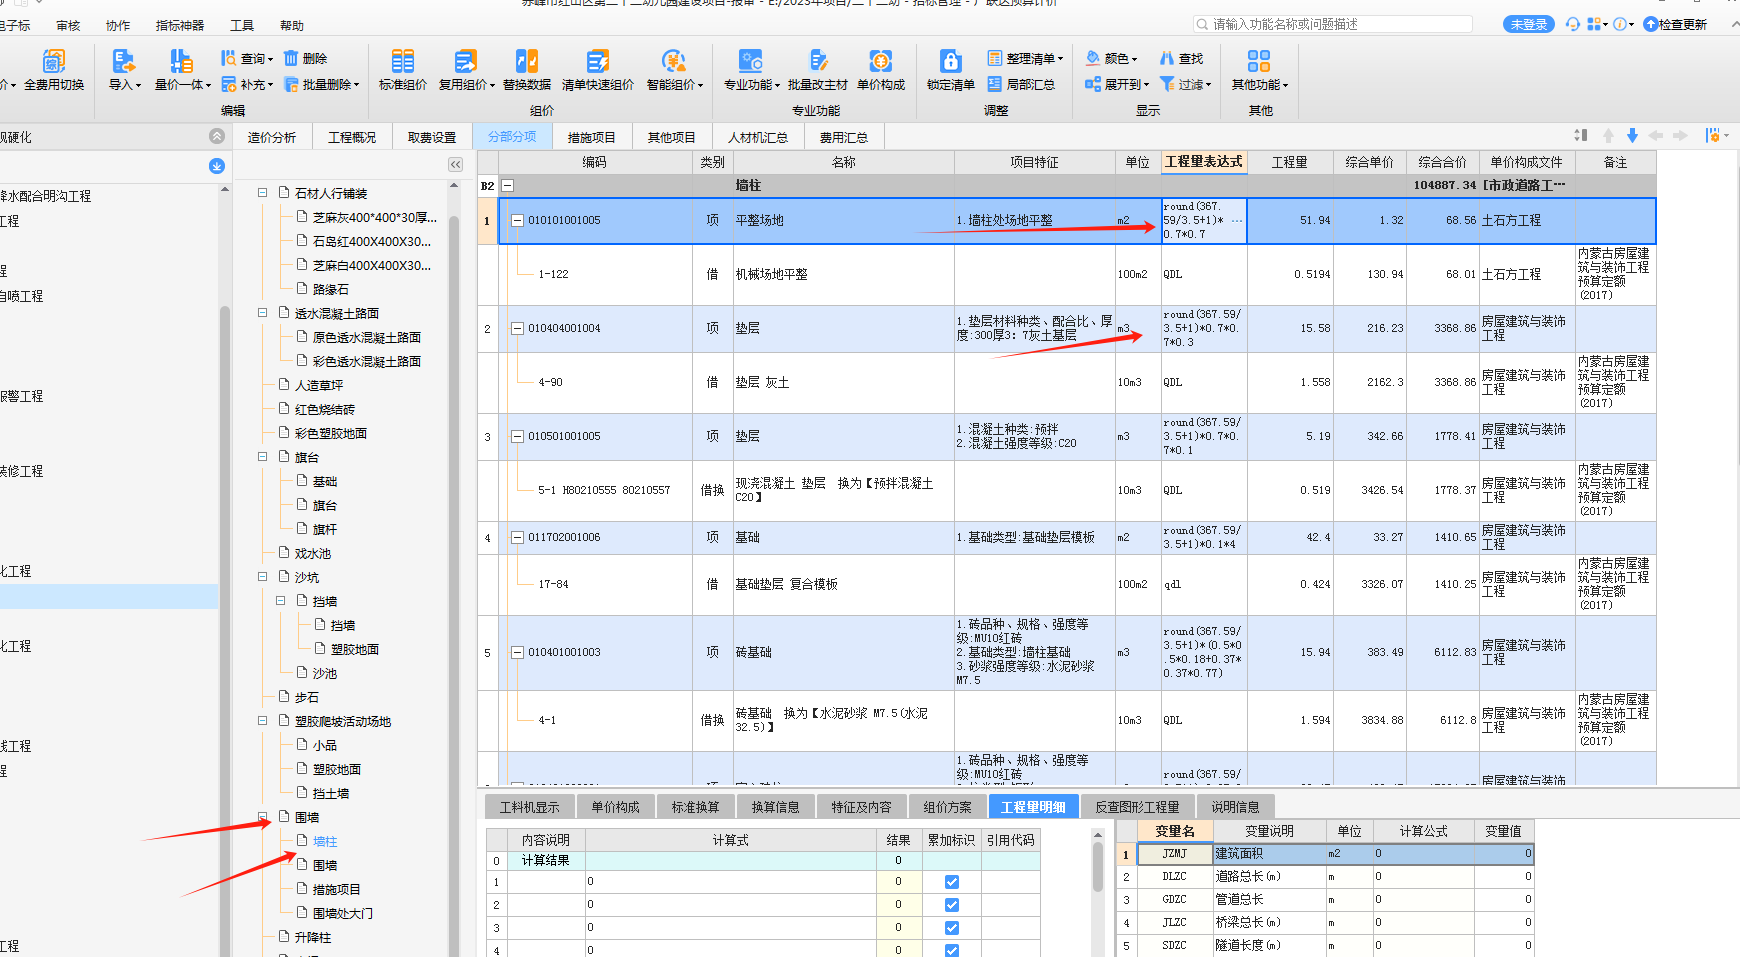Screen dimensions: 1740x957
Task: Open the 补充 supplement tool
Action: (247, 84)
